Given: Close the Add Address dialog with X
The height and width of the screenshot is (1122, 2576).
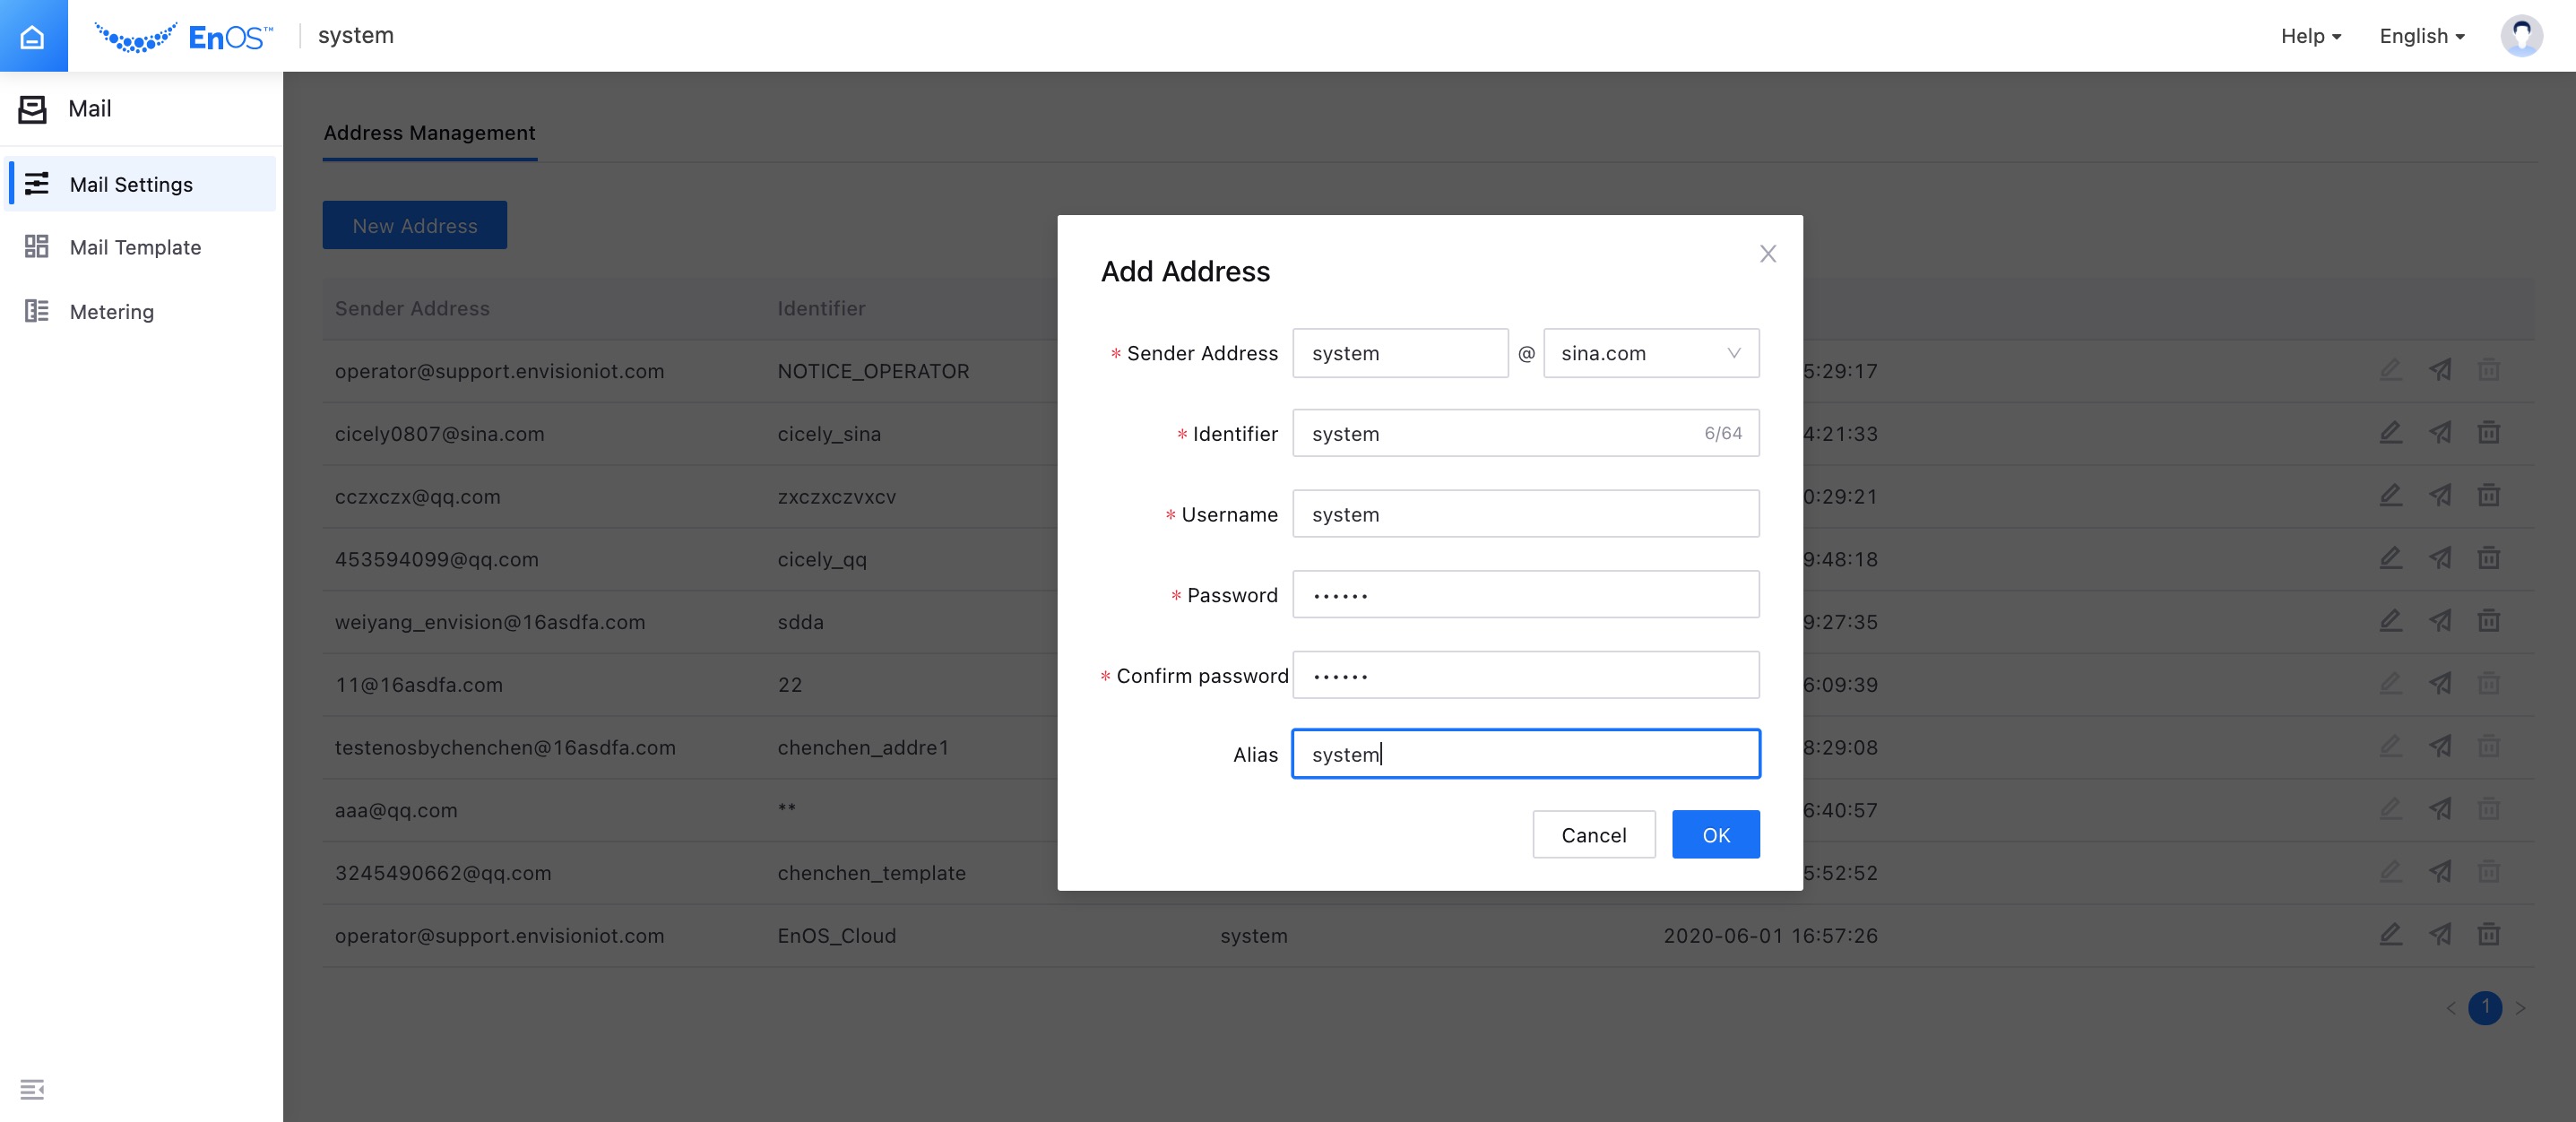Looking at the screenshot, I should pos(1768,254).
